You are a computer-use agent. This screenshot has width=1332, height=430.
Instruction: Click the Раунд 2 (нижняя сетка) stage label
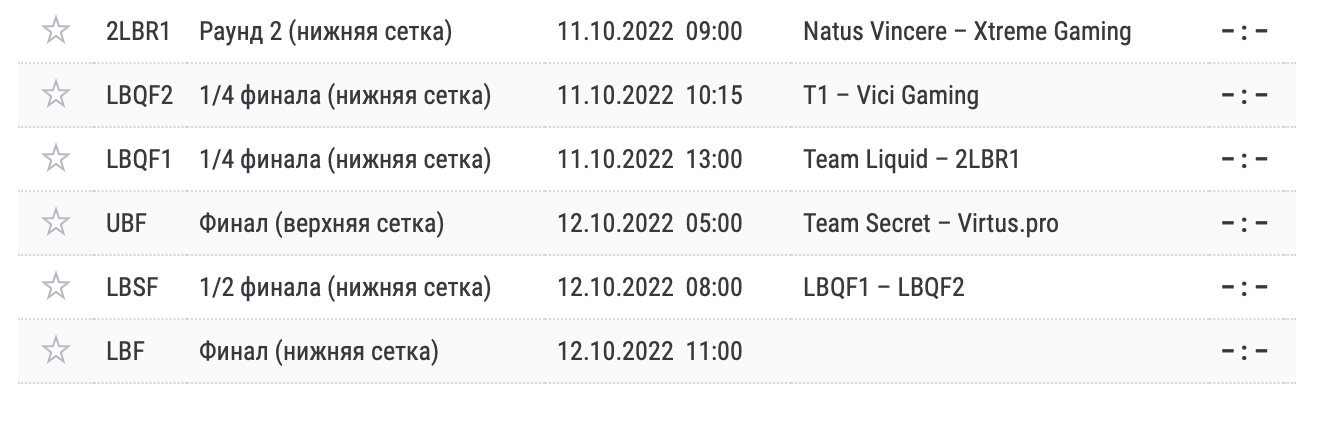tap(325, 32)
